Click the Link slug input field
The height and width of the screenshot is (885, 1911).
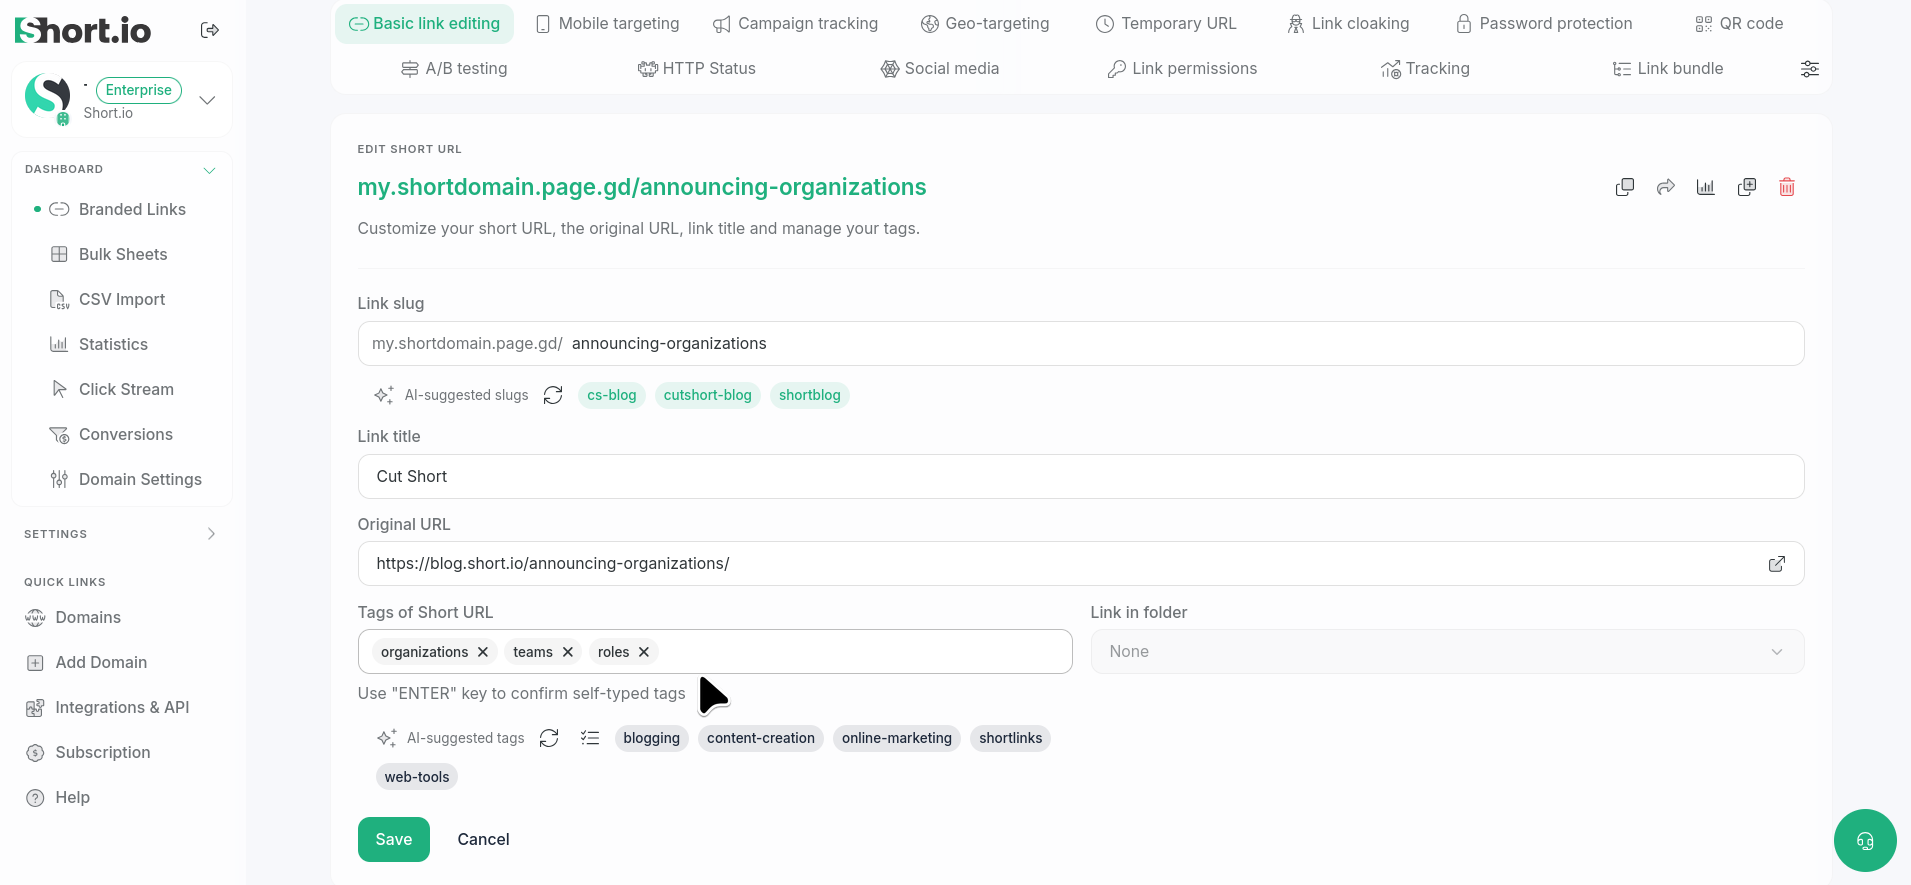coord(1081,344)
